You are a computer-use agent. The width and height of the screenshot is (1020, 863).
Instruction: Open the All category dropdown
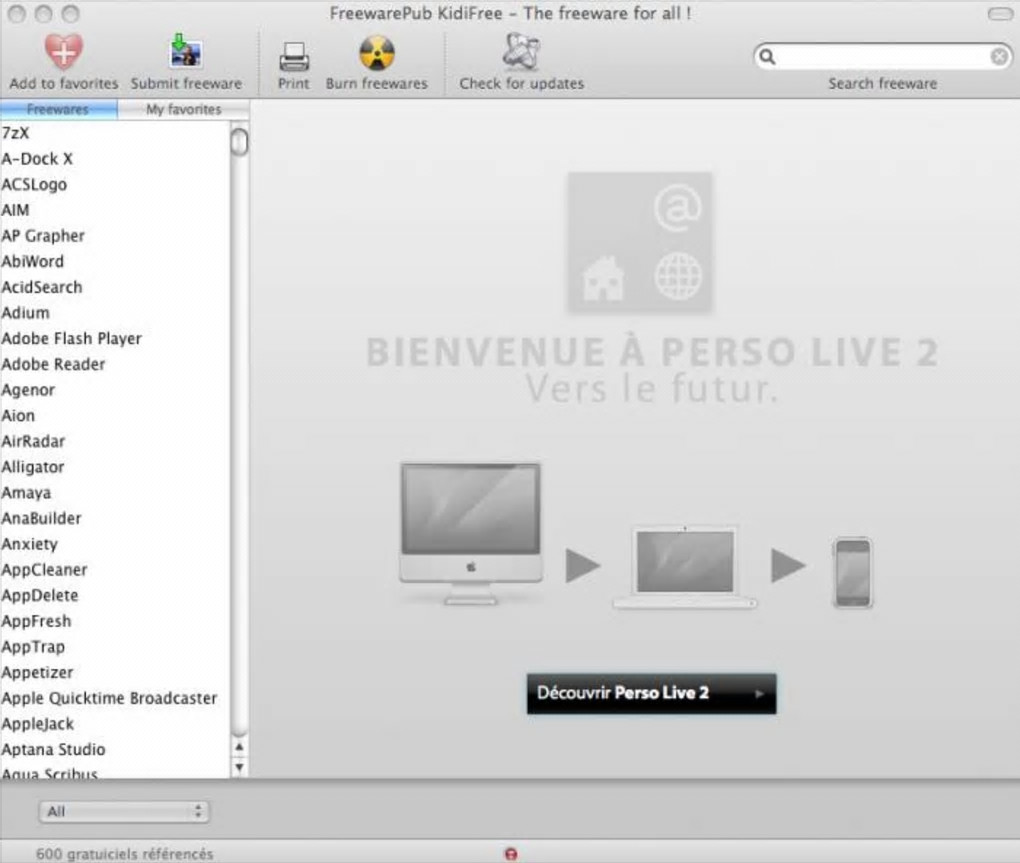click(x=124, y=811)
